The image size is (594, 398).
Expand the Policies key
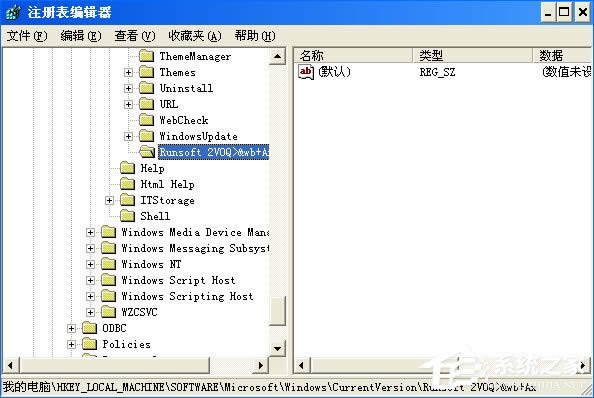coord(72,344)
